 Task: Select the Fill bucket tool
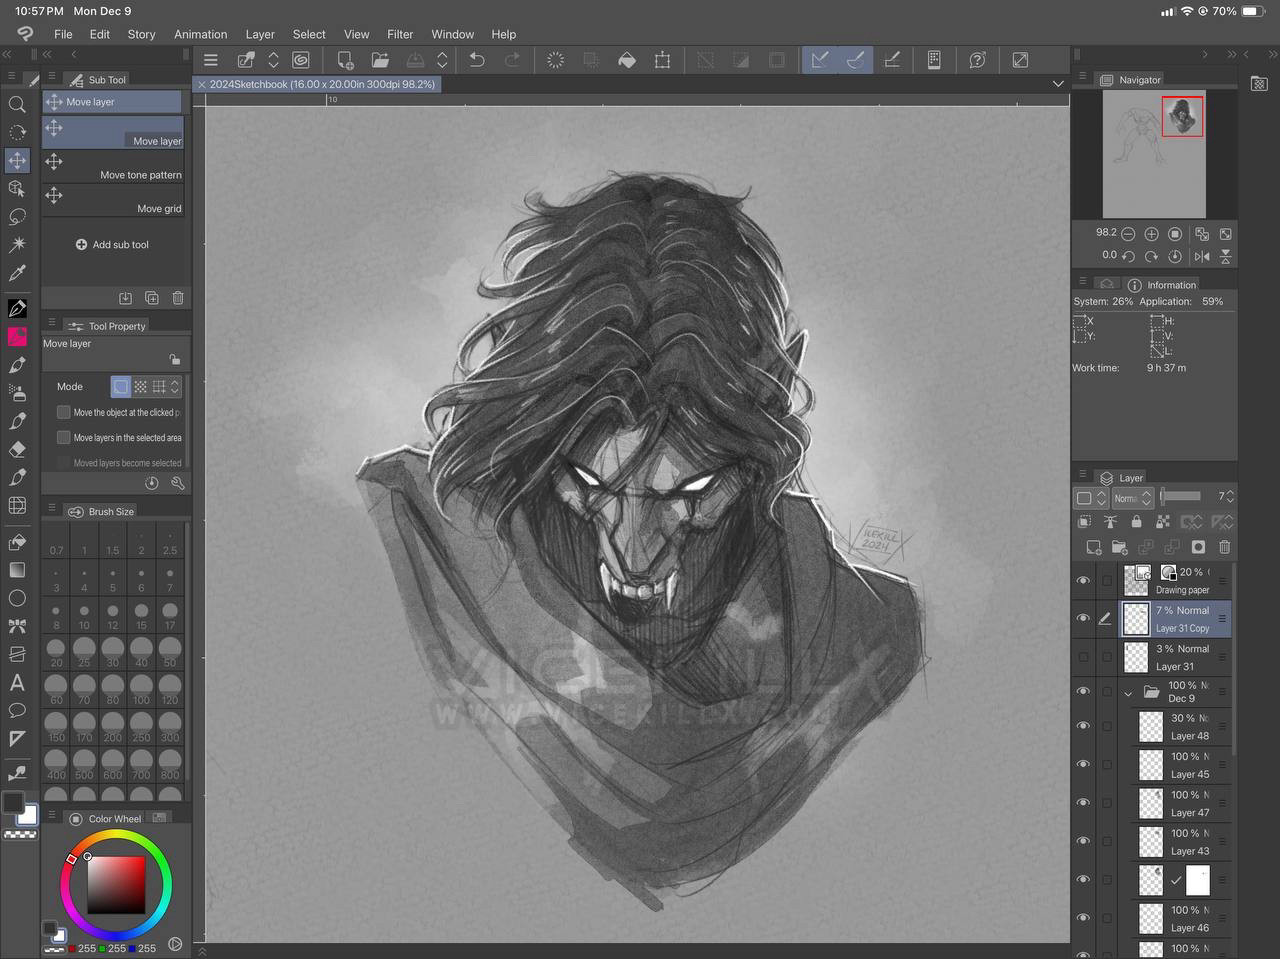coord(17,542)
